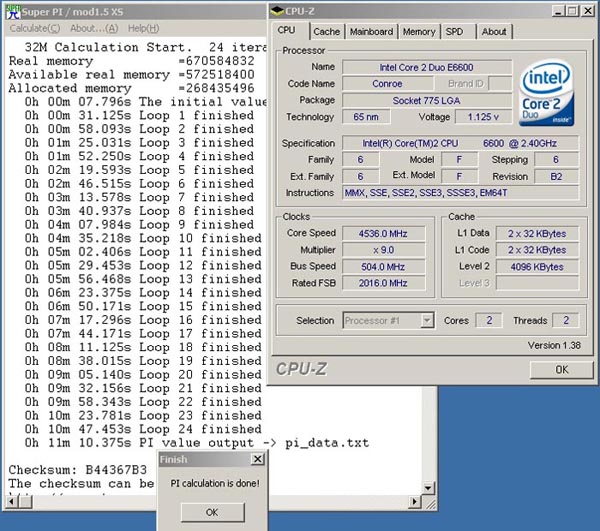
Task: Click the 'PI calculation is done!' message
Action: click(215, 484)
